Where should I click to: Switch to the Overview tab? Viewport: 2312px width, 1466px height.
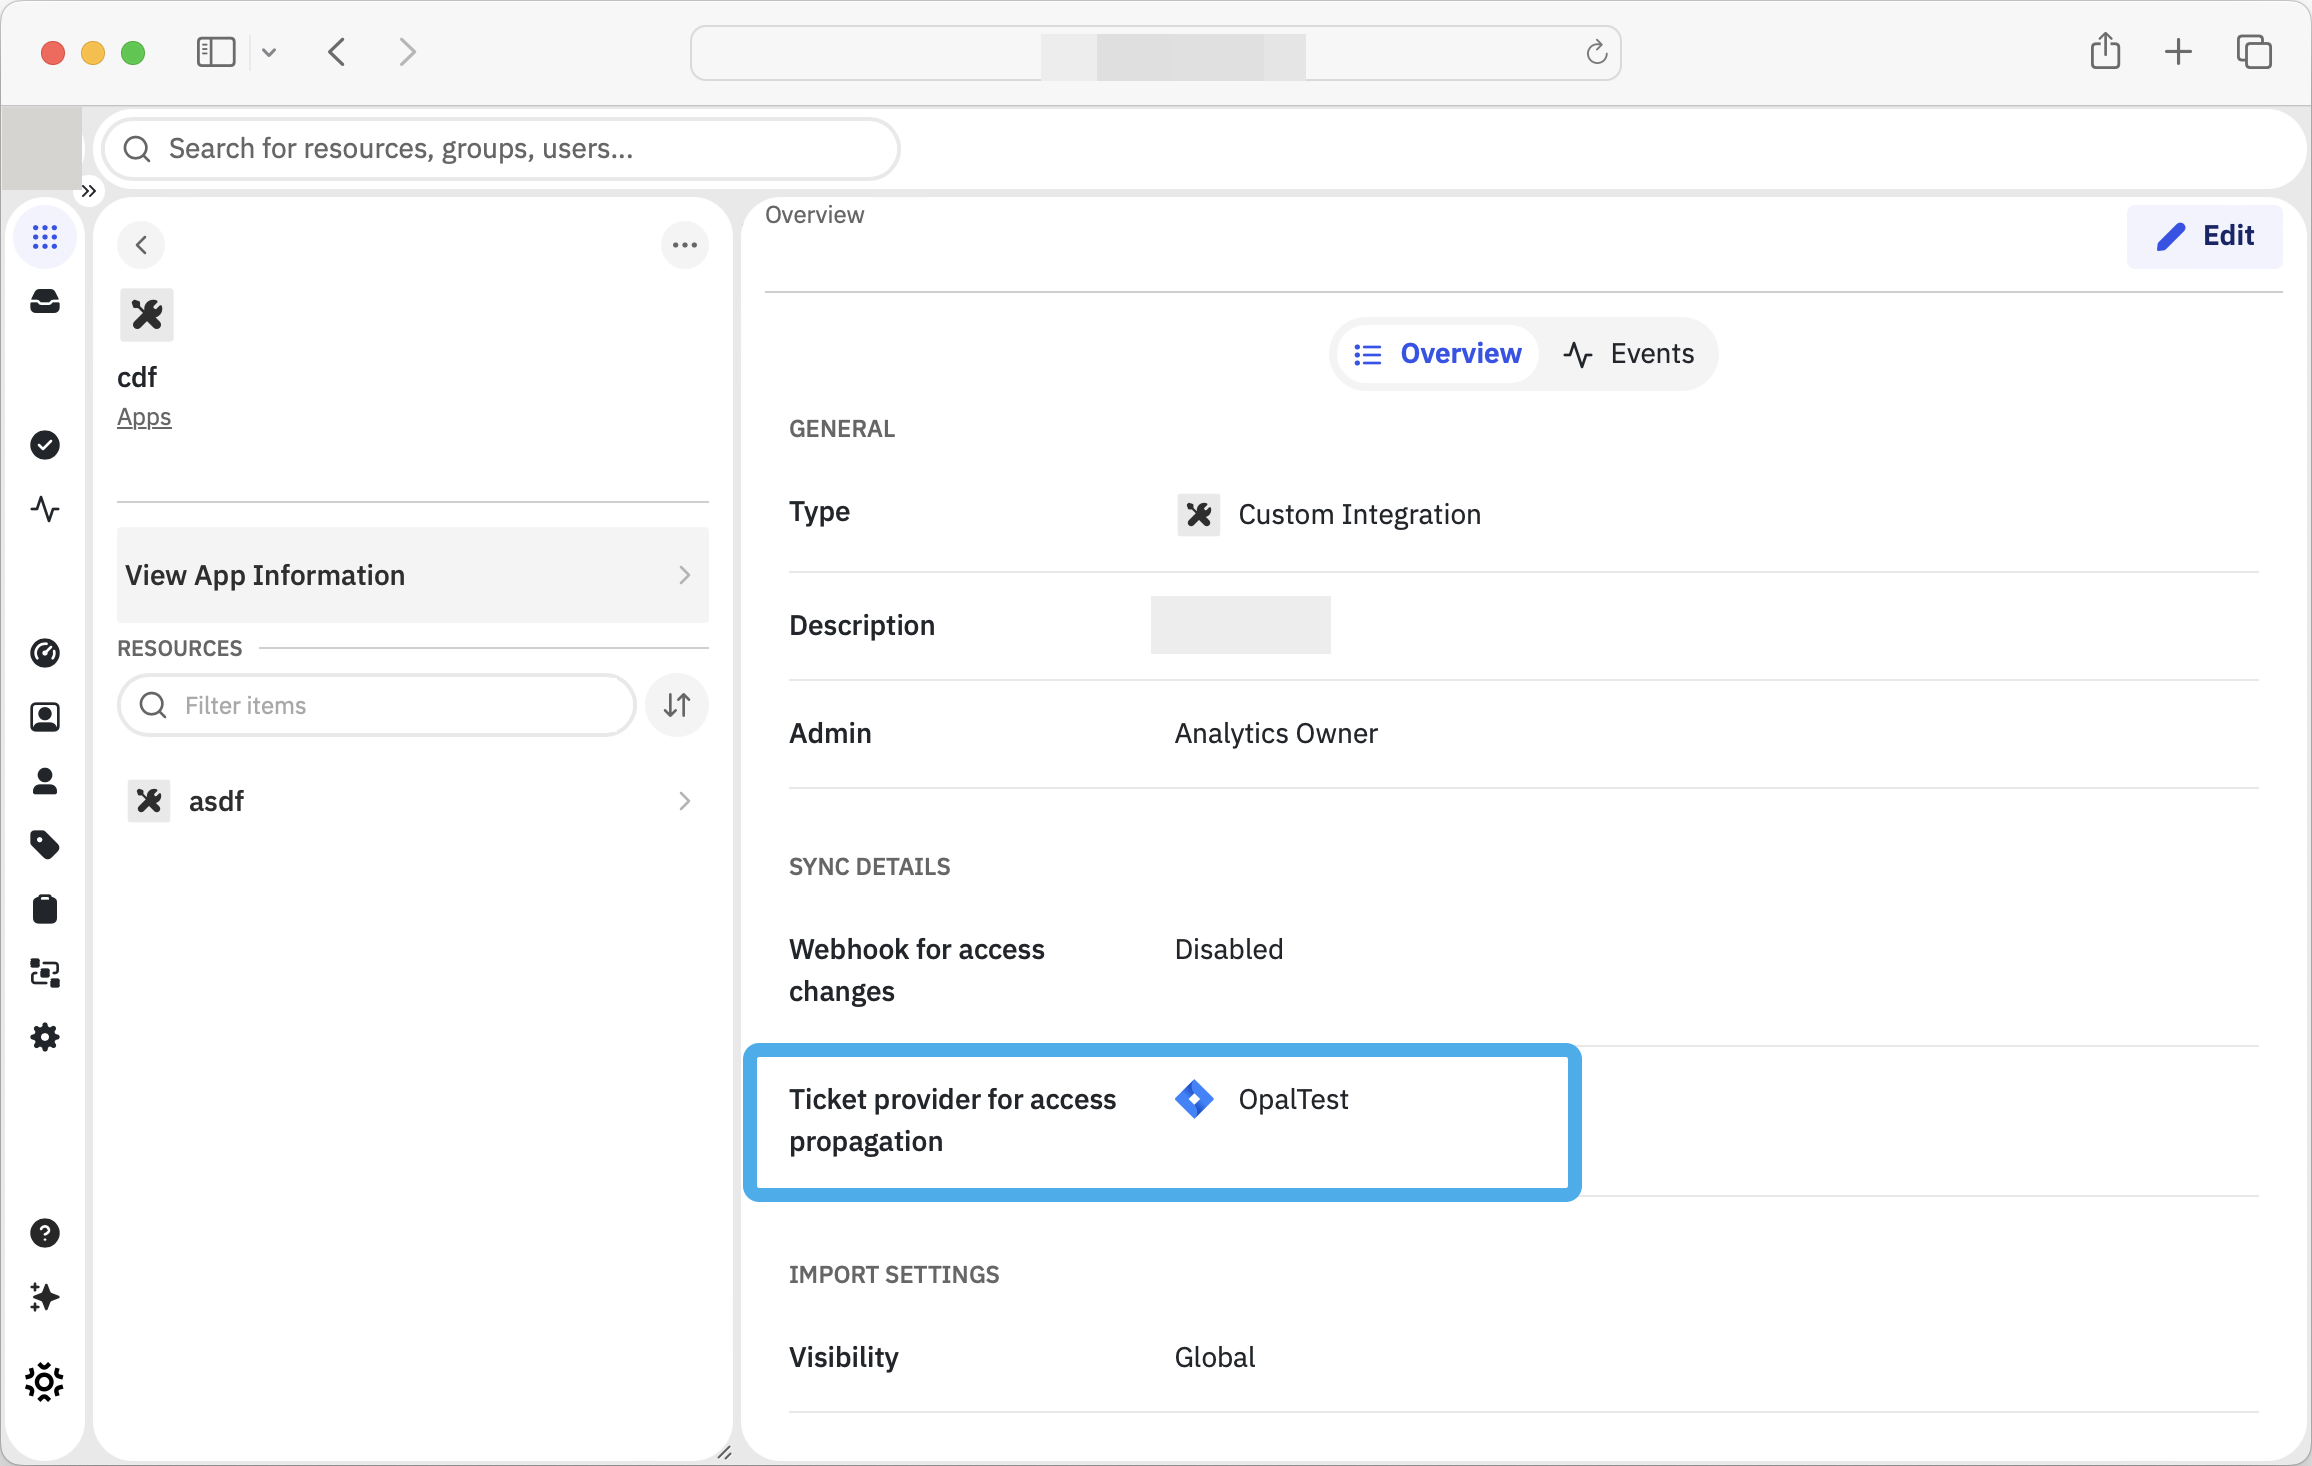1437,354
